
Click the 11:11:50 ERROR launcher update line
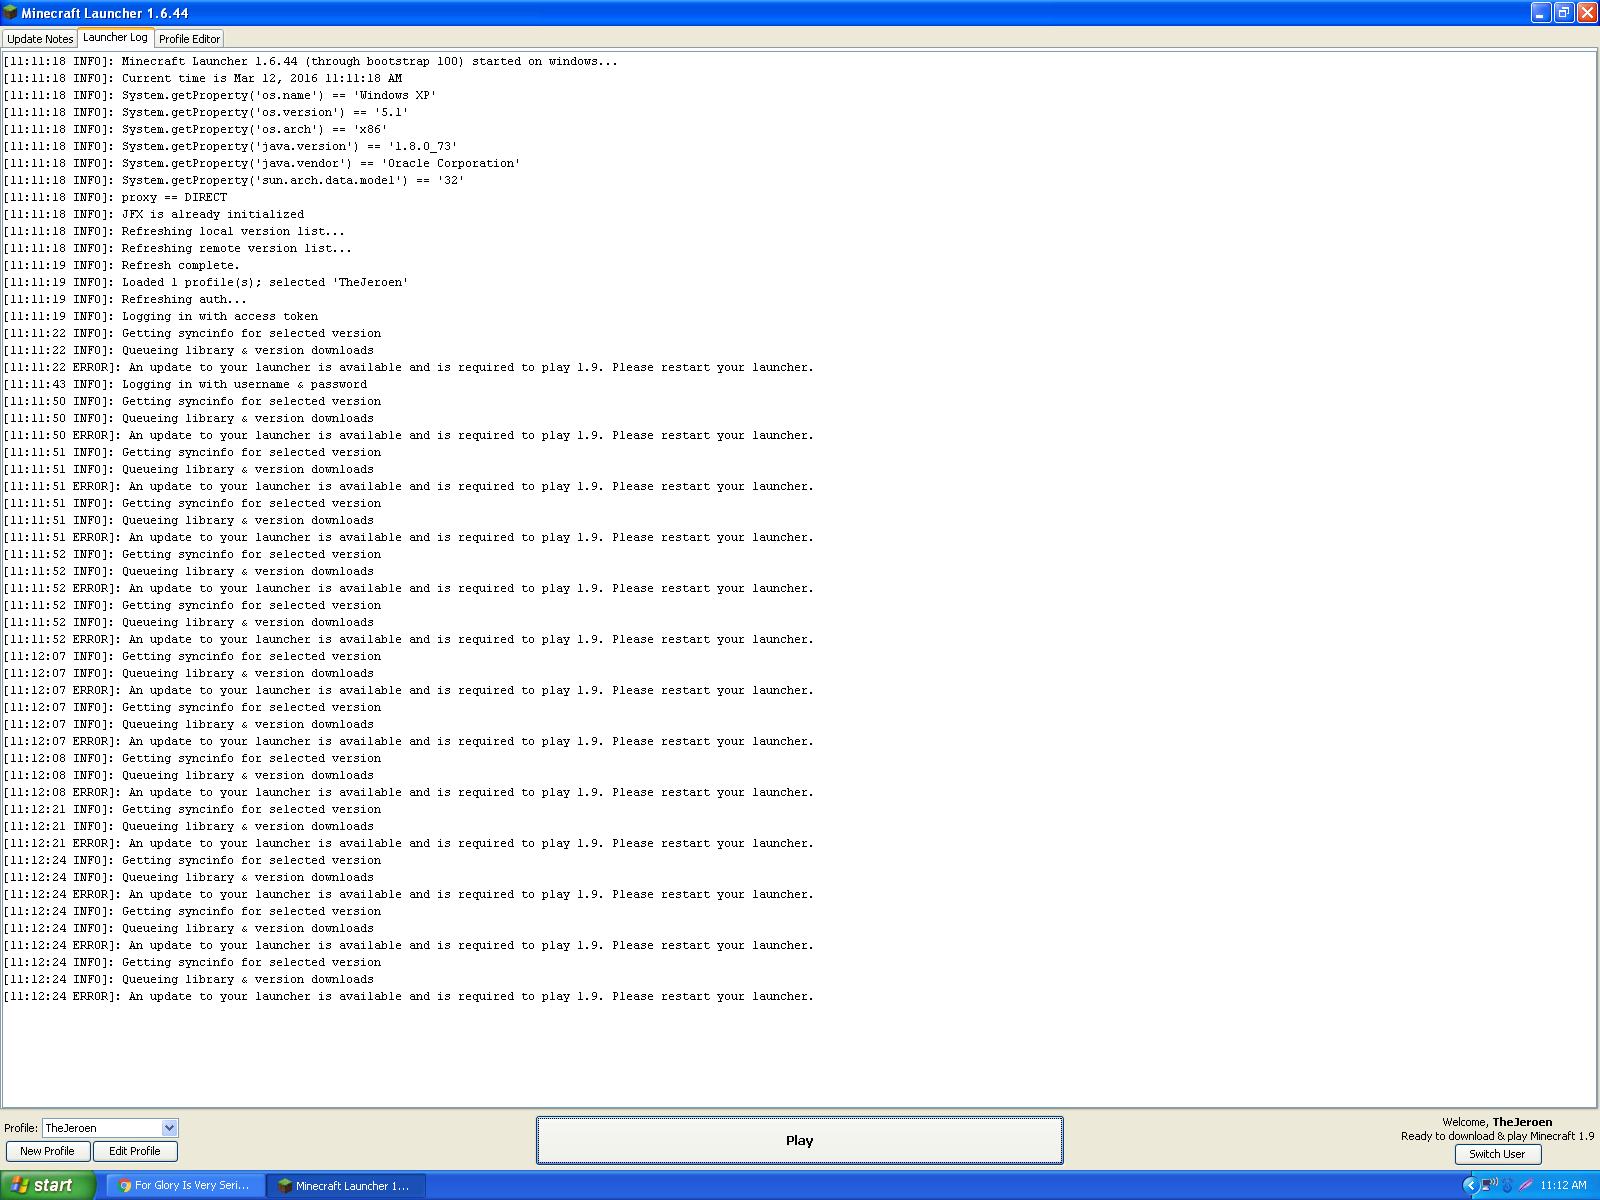pyautogui.click(x=409, y=435)
